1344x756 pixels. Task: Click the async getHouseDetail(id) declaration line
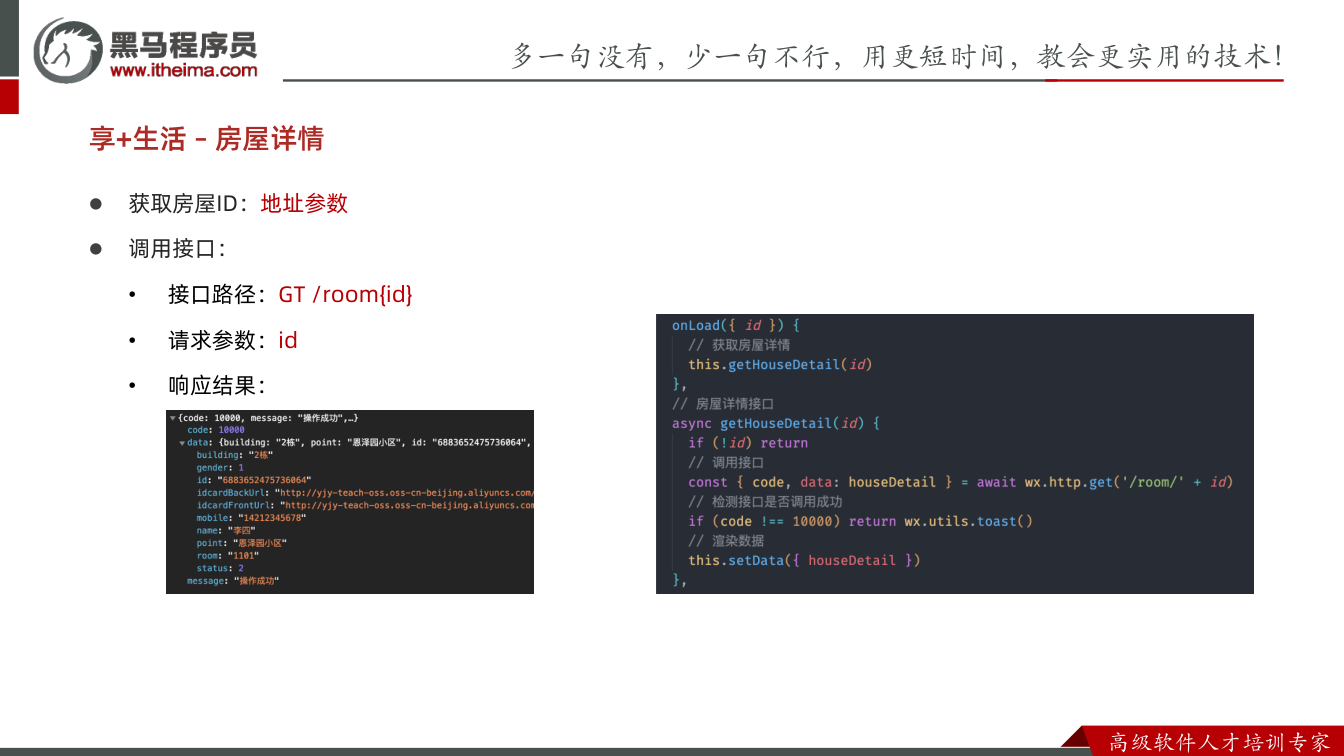[x=775, y=423]
